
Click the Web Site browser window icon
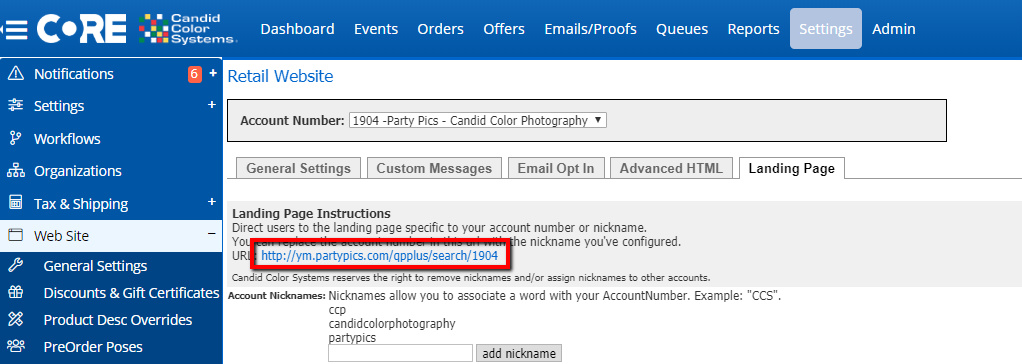point(16,235)
